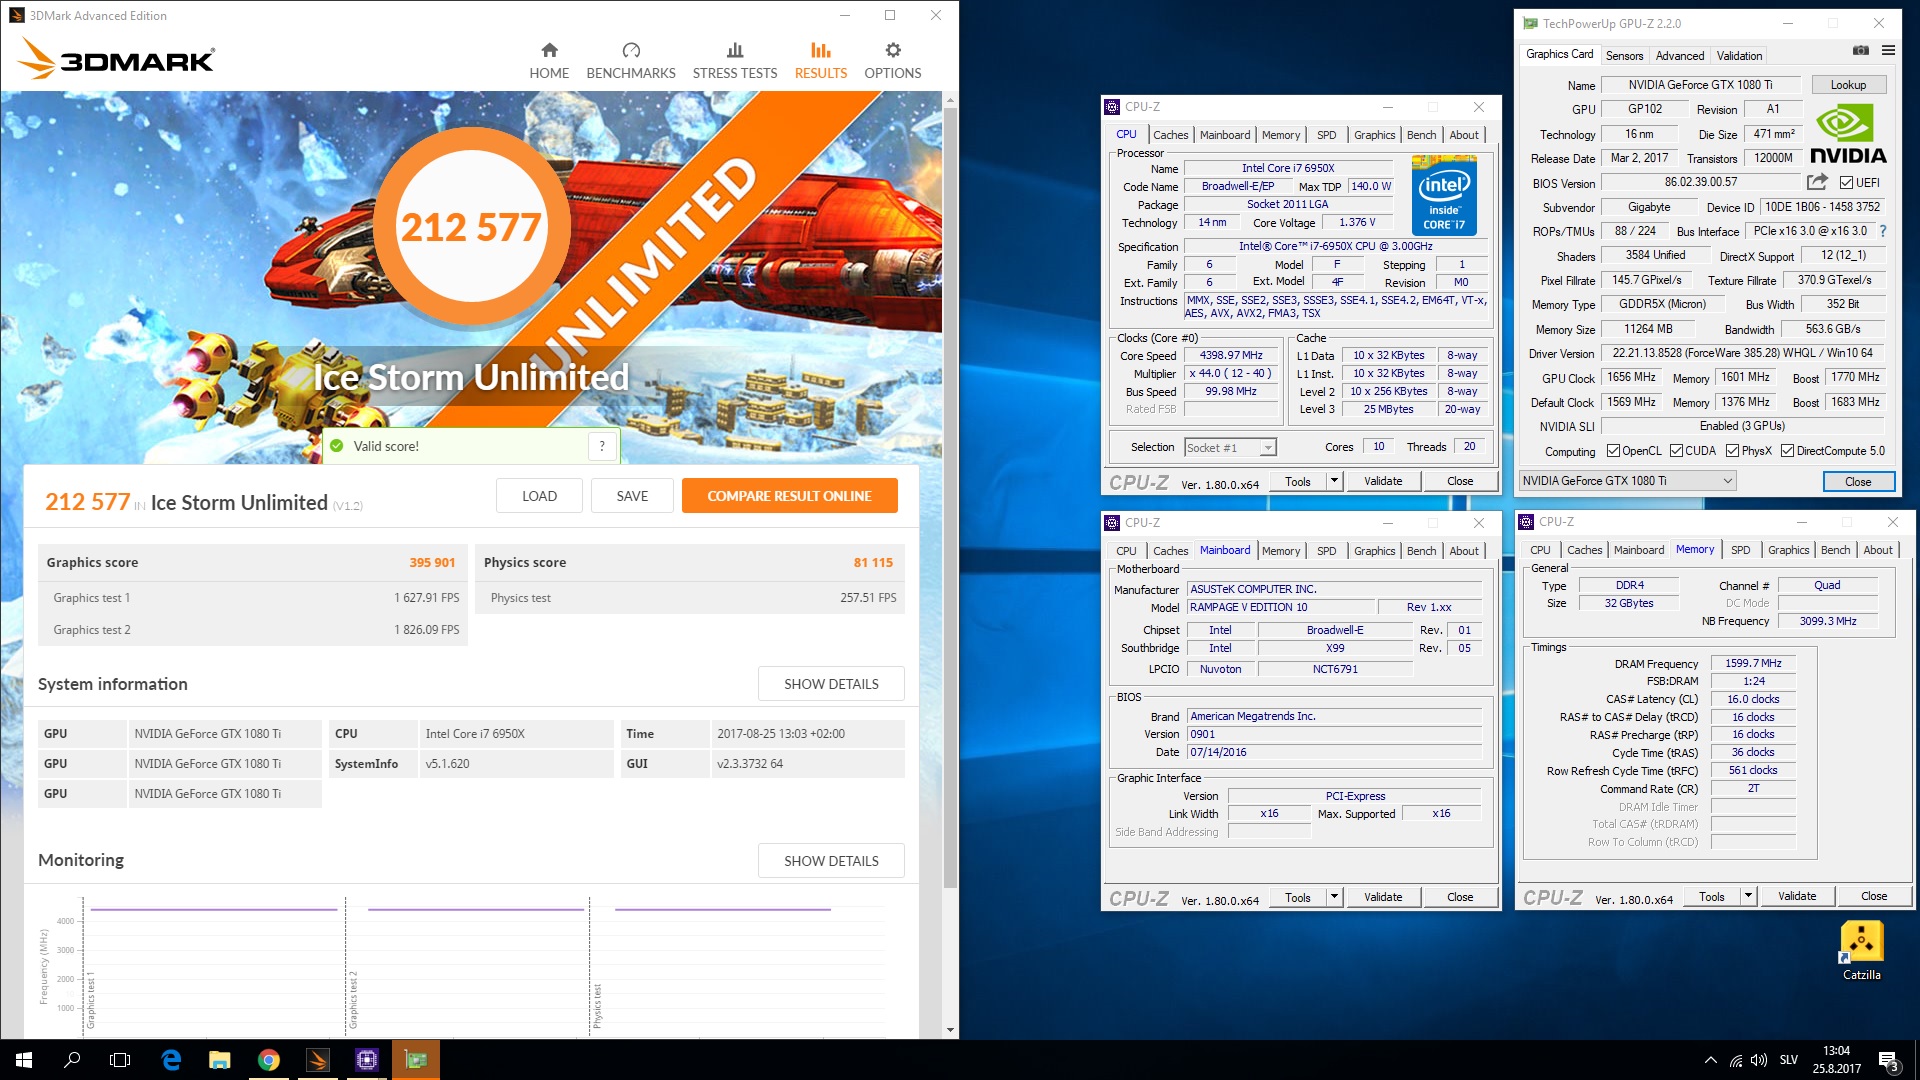Toggle the OpenCL checkbox in GPU-Z
Screen dimensions: 1920x1080
point(1613,451)
